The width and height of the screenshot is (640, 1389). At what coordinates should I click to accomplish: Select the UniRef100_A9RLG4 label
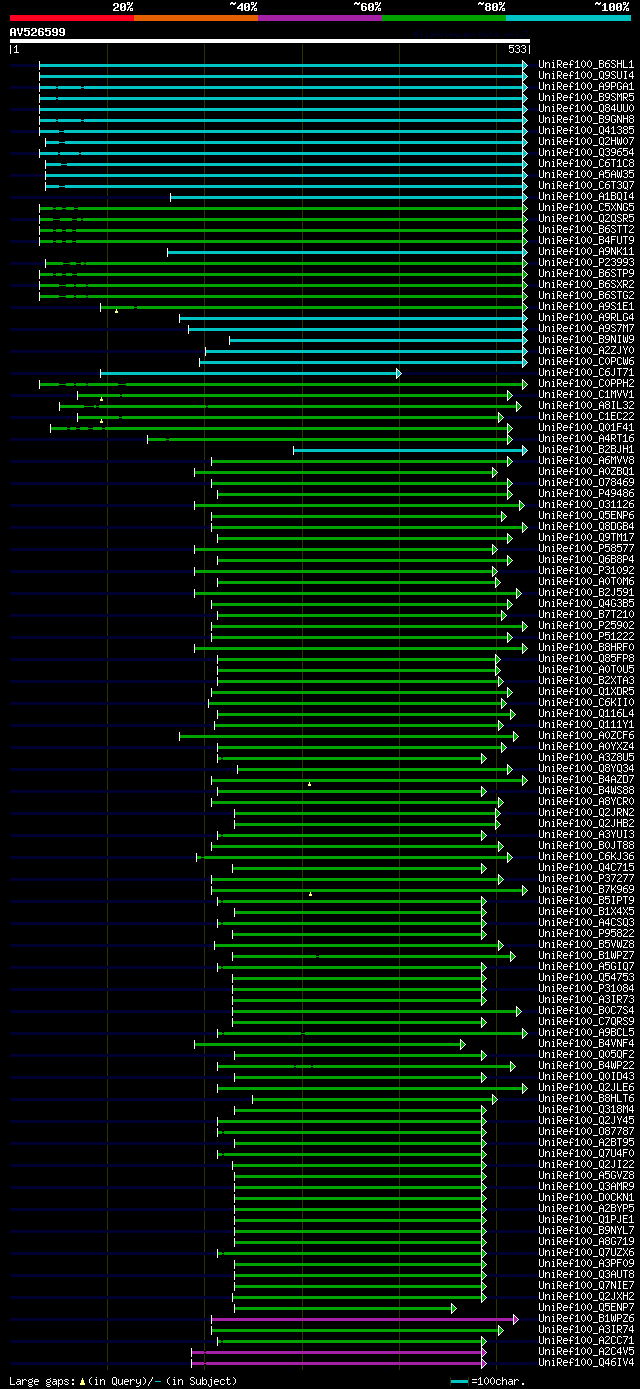point(586,318)
